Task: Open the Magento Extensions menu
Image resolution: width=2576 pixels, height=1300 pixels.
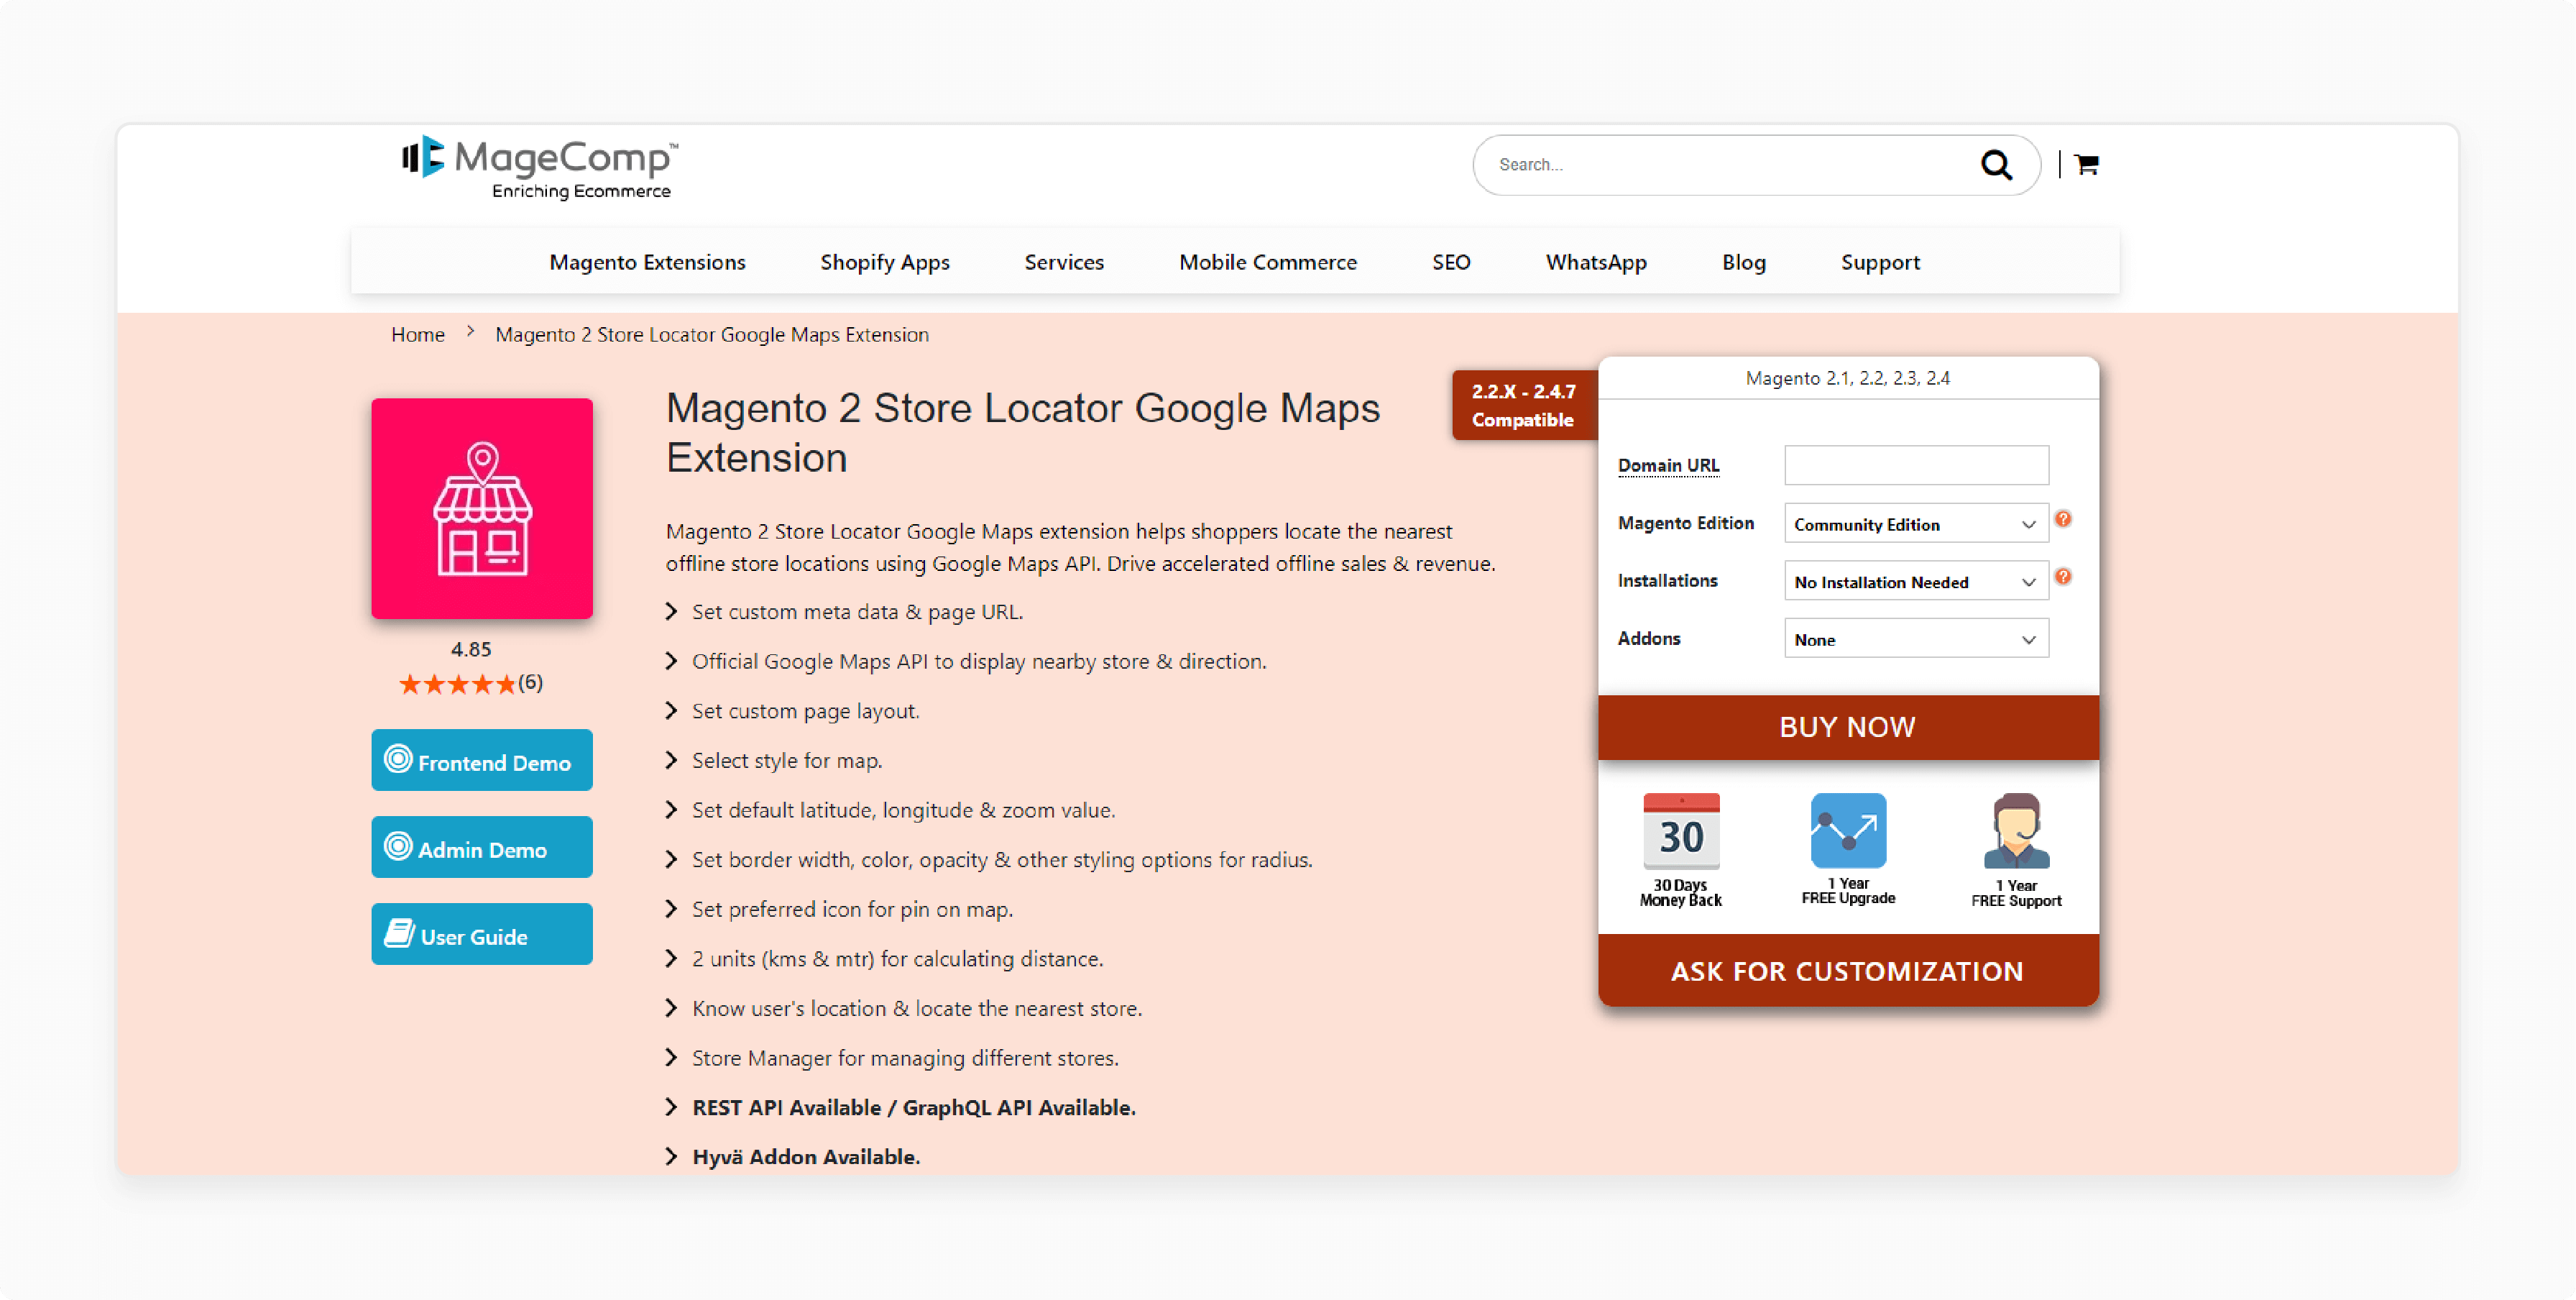Action: tap(648, 262)
